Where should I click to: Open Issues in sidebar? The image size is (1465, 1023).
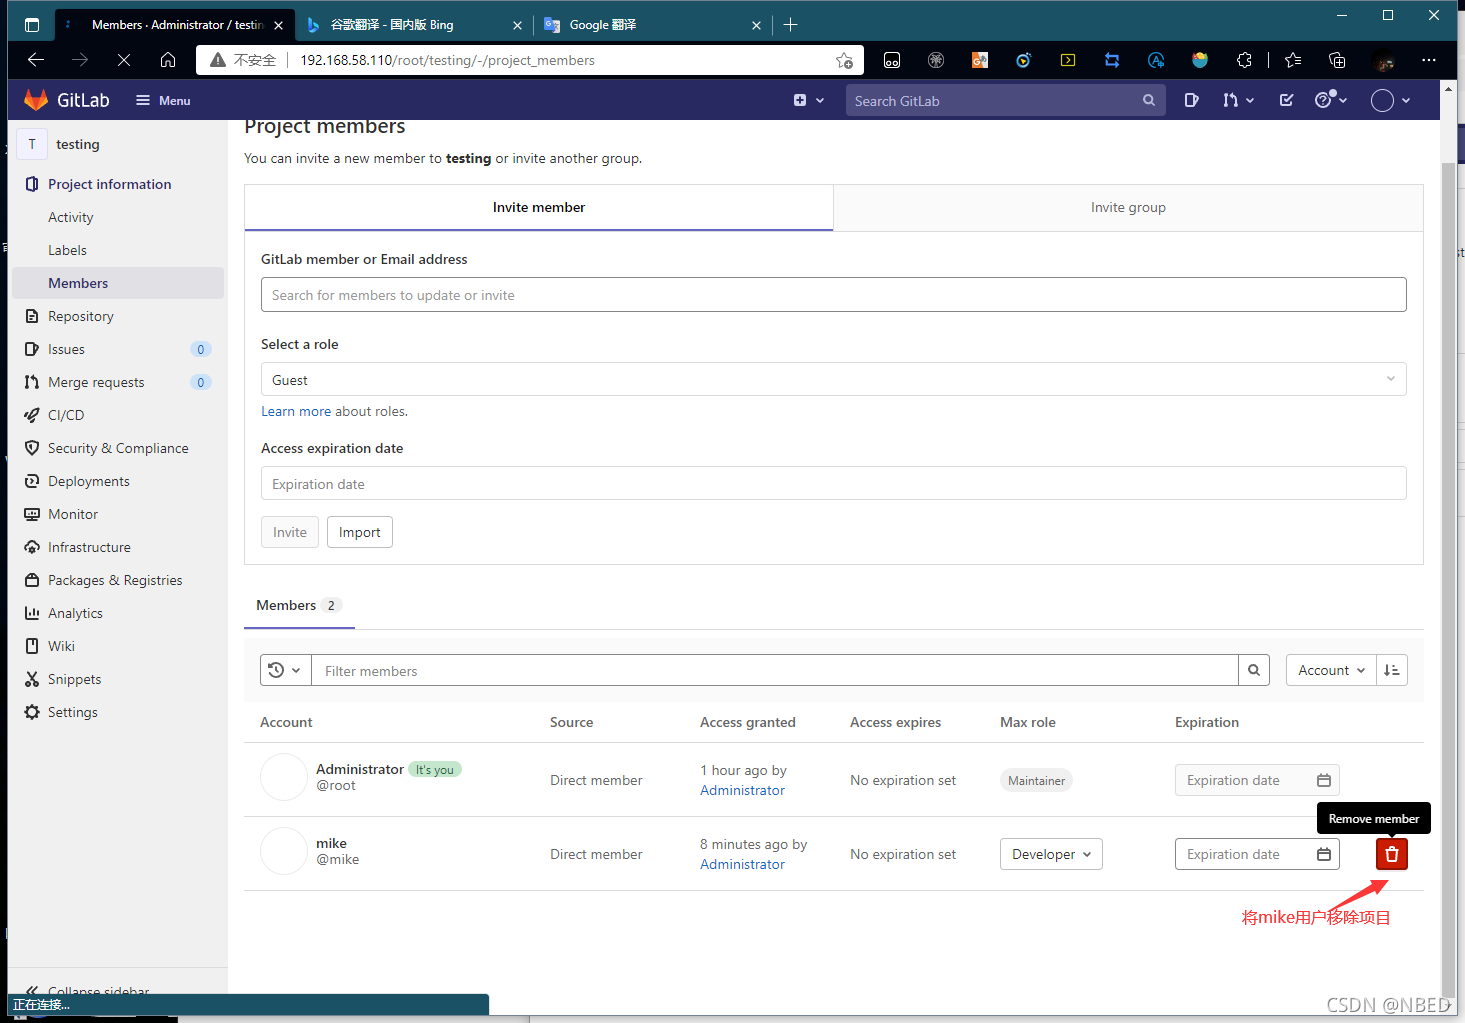coord(66,349)
